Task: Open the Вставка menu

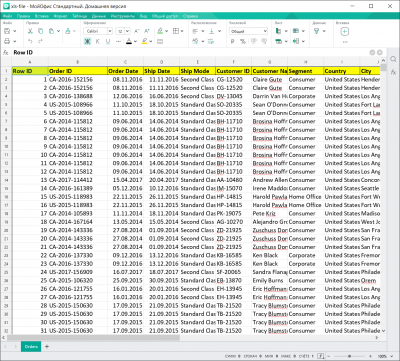Action: coord(42,16)
